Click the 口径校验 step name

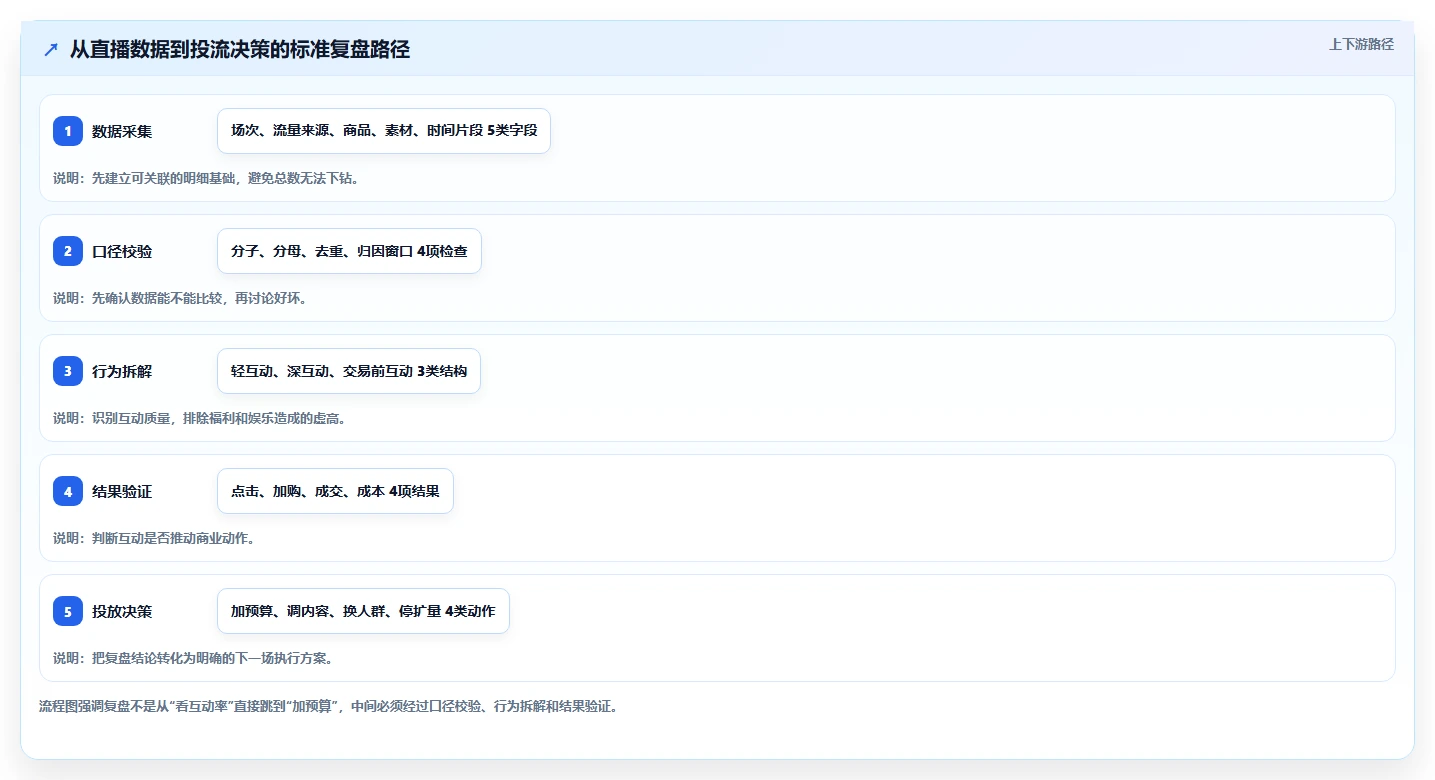pos(122,251)
